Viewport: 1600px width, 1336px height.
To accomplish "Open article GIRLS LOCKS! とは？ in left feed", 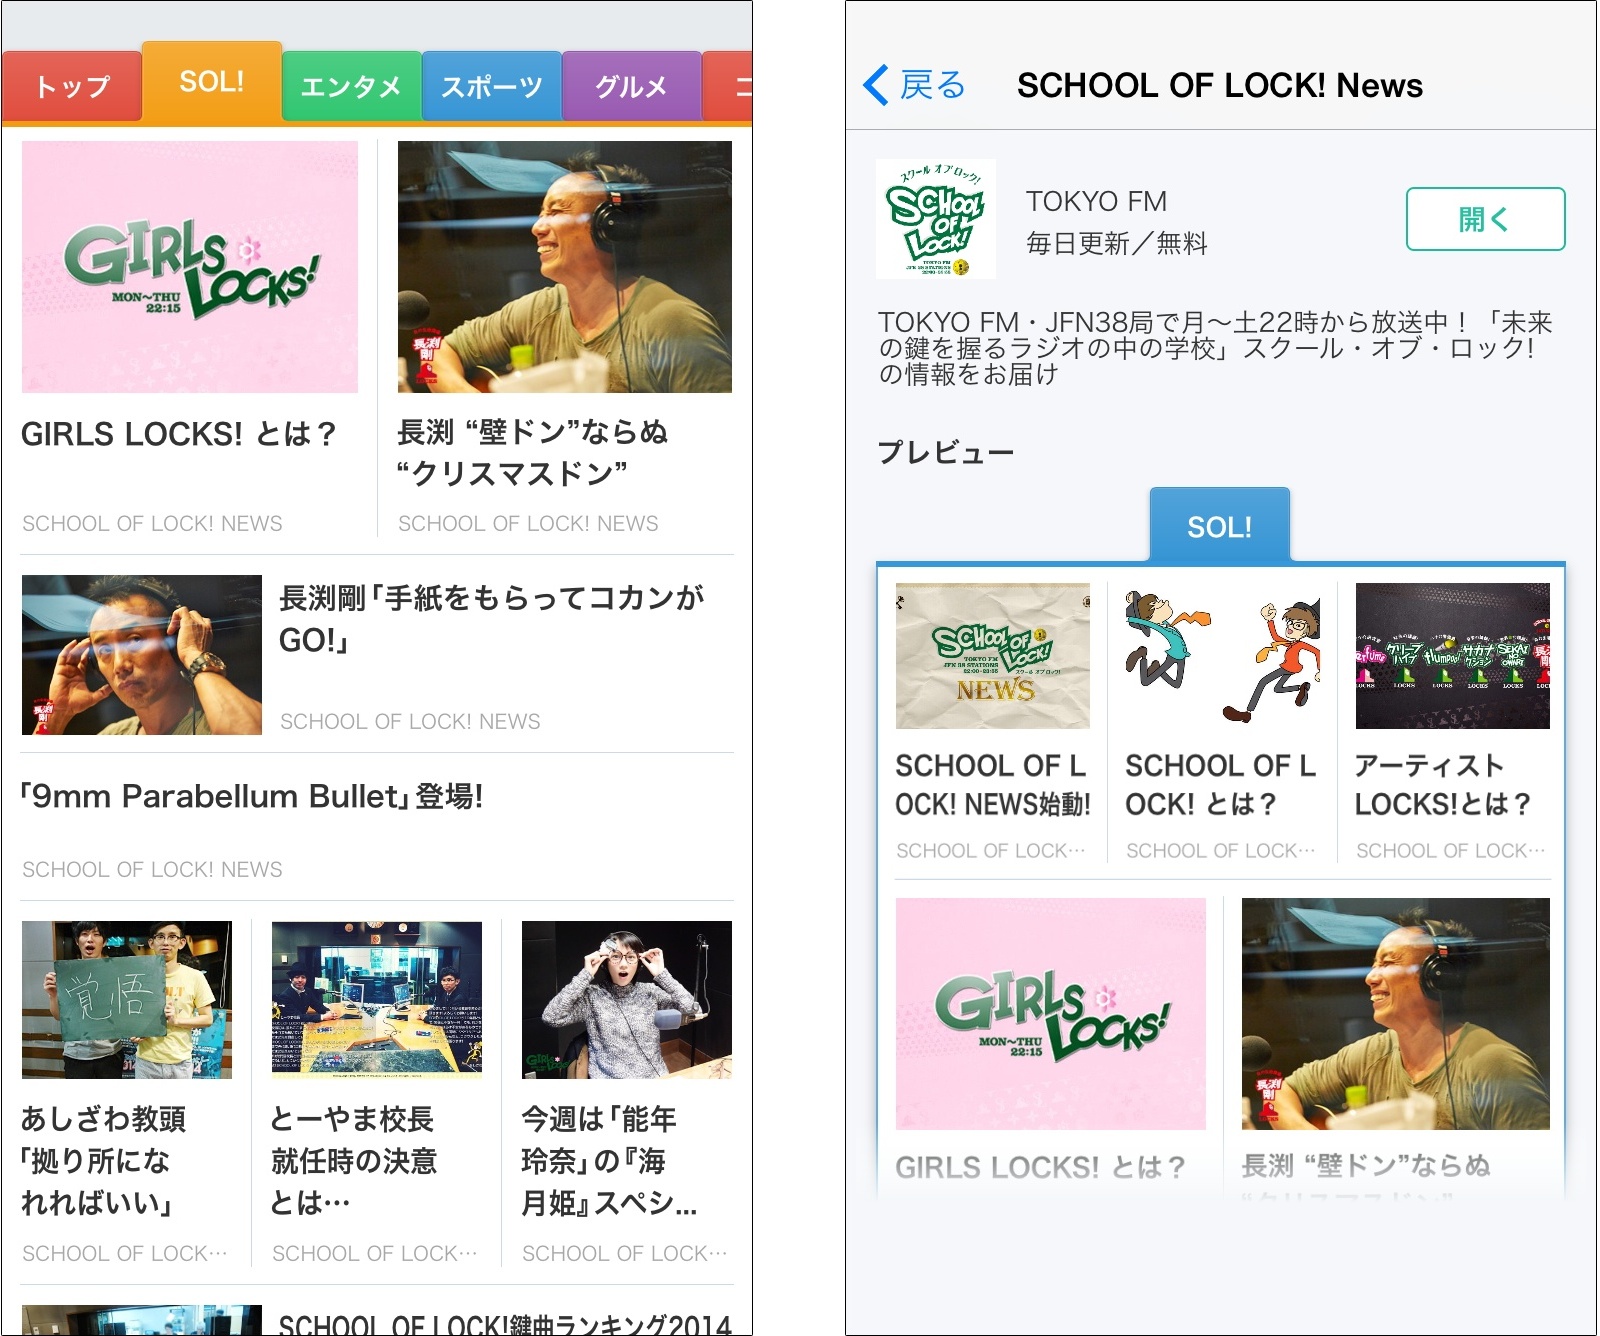I will coord(179,434).
